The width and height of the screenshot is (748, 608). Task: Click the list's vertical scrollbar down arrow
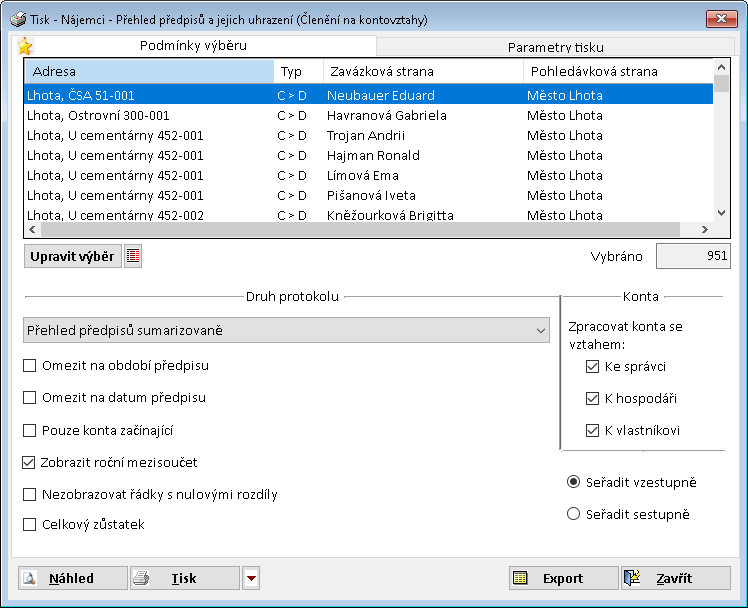(721, 212)
